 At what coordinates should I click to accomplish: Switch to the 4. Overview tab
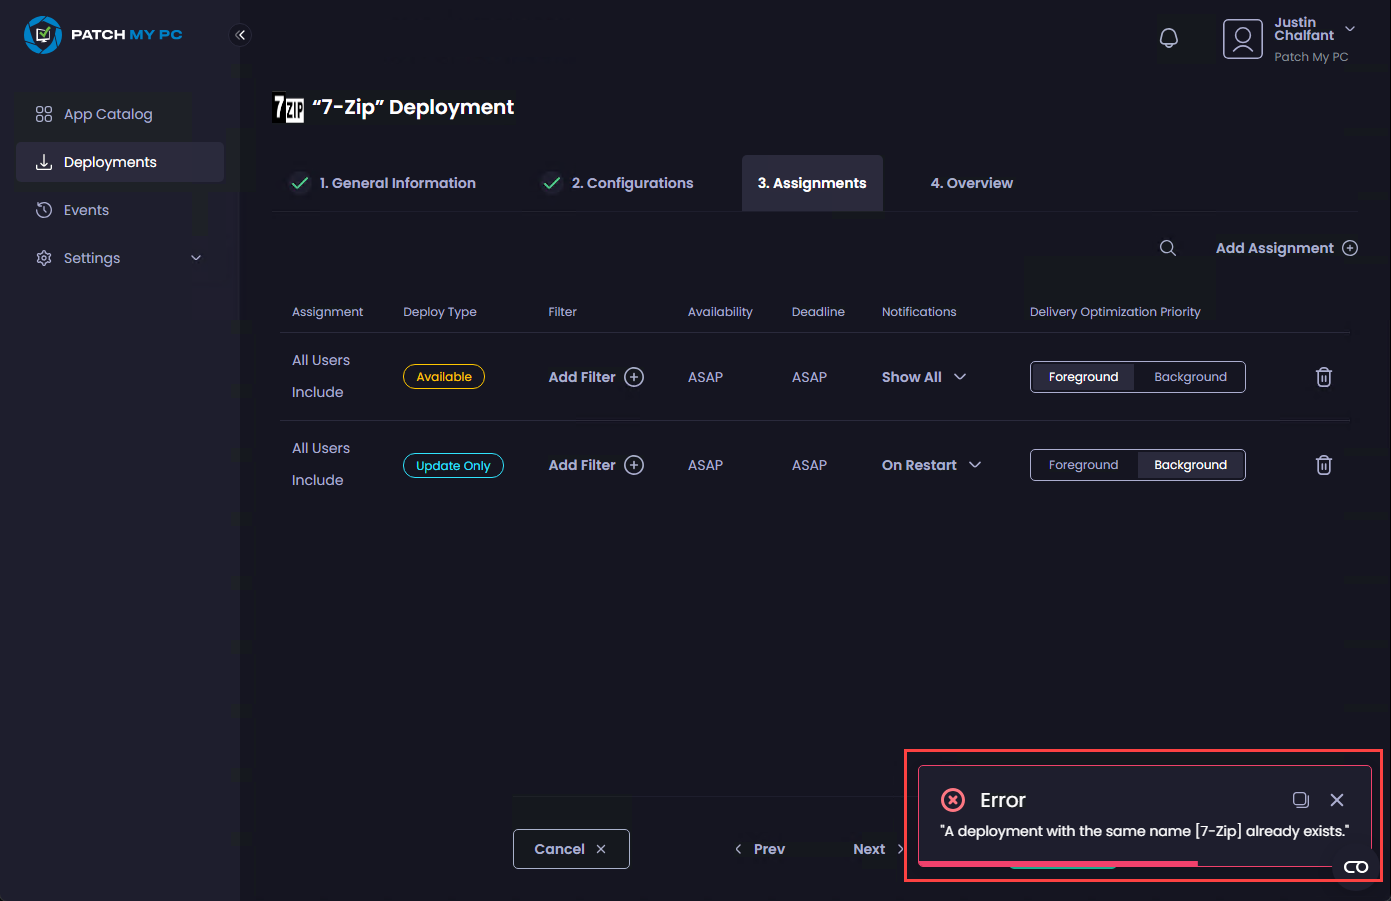[x=971, y=183]
